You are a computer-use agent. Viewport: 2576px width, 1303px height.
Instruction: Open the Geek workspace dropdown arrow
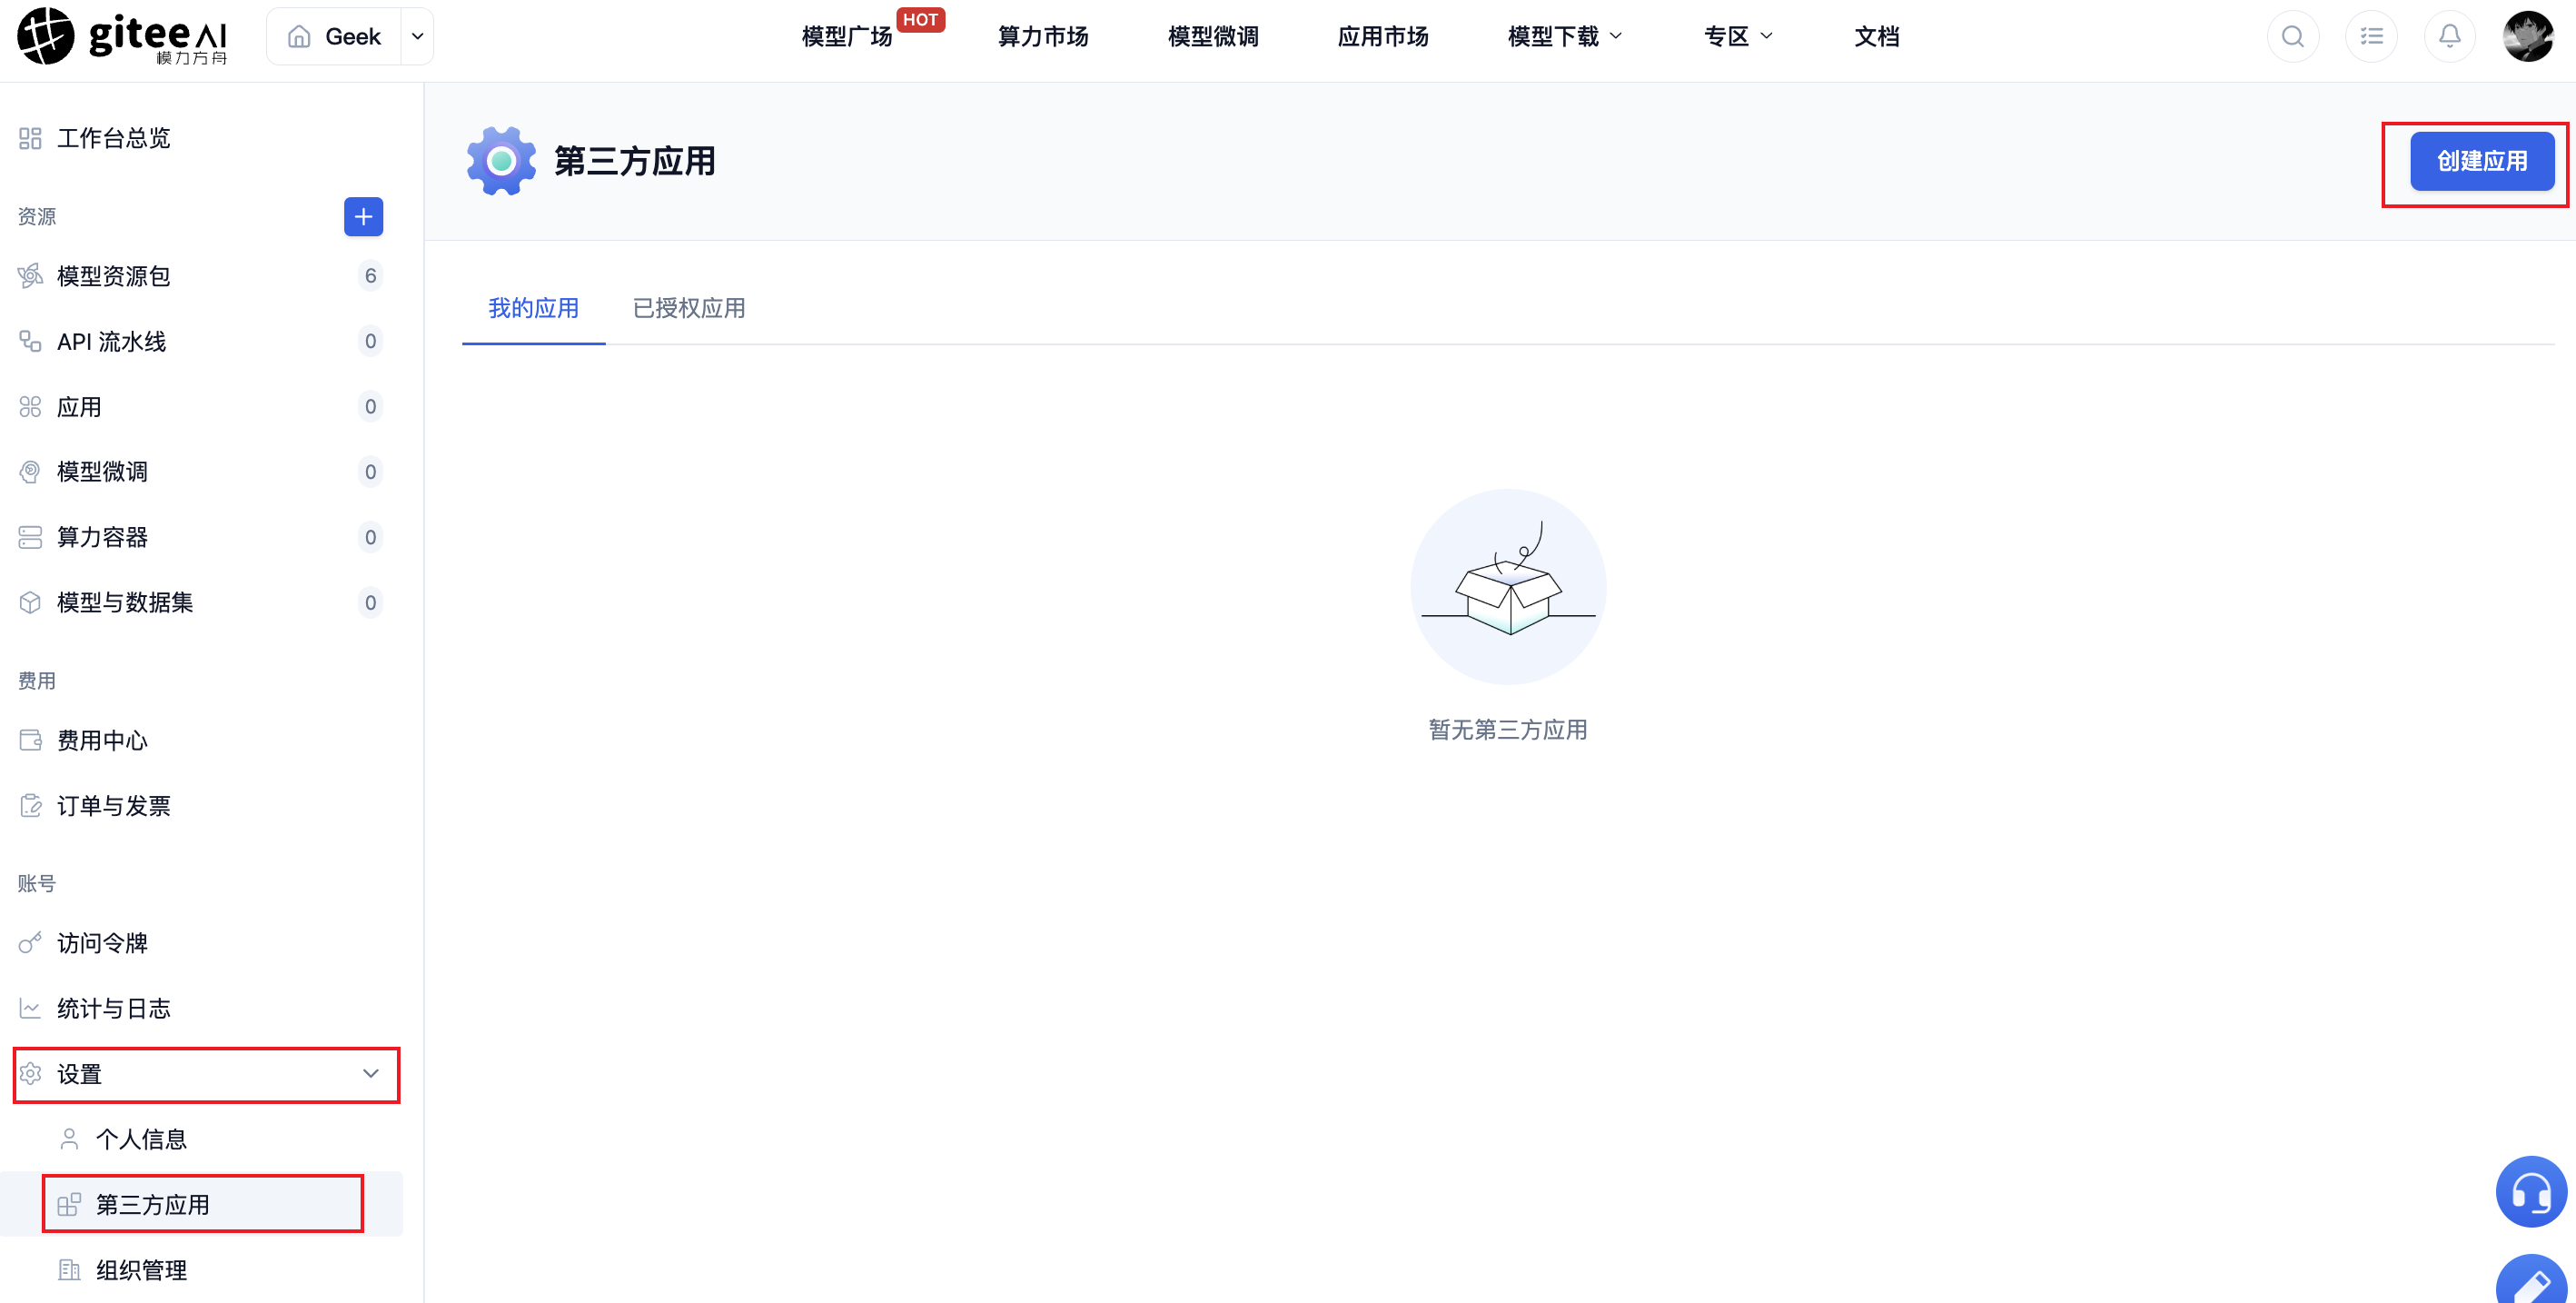[x=417, y=37]
